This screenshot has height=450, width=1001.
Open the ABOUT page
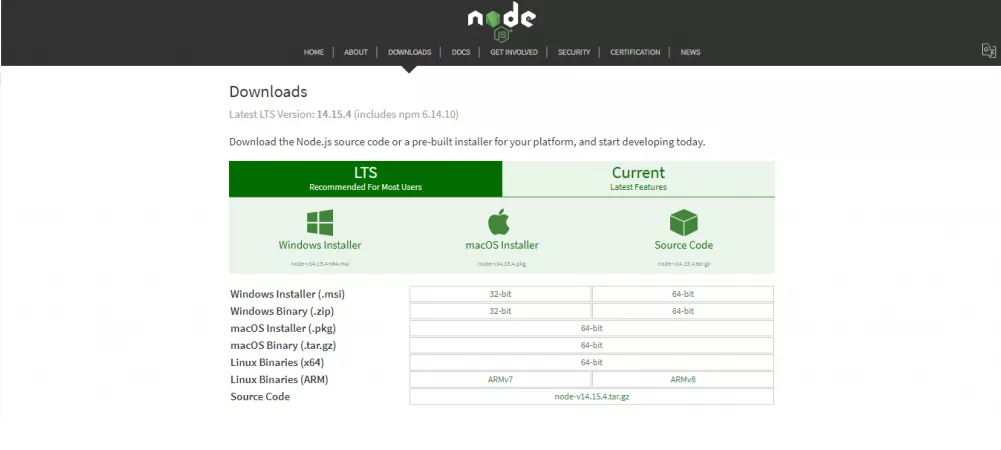[x=356, y=52]
